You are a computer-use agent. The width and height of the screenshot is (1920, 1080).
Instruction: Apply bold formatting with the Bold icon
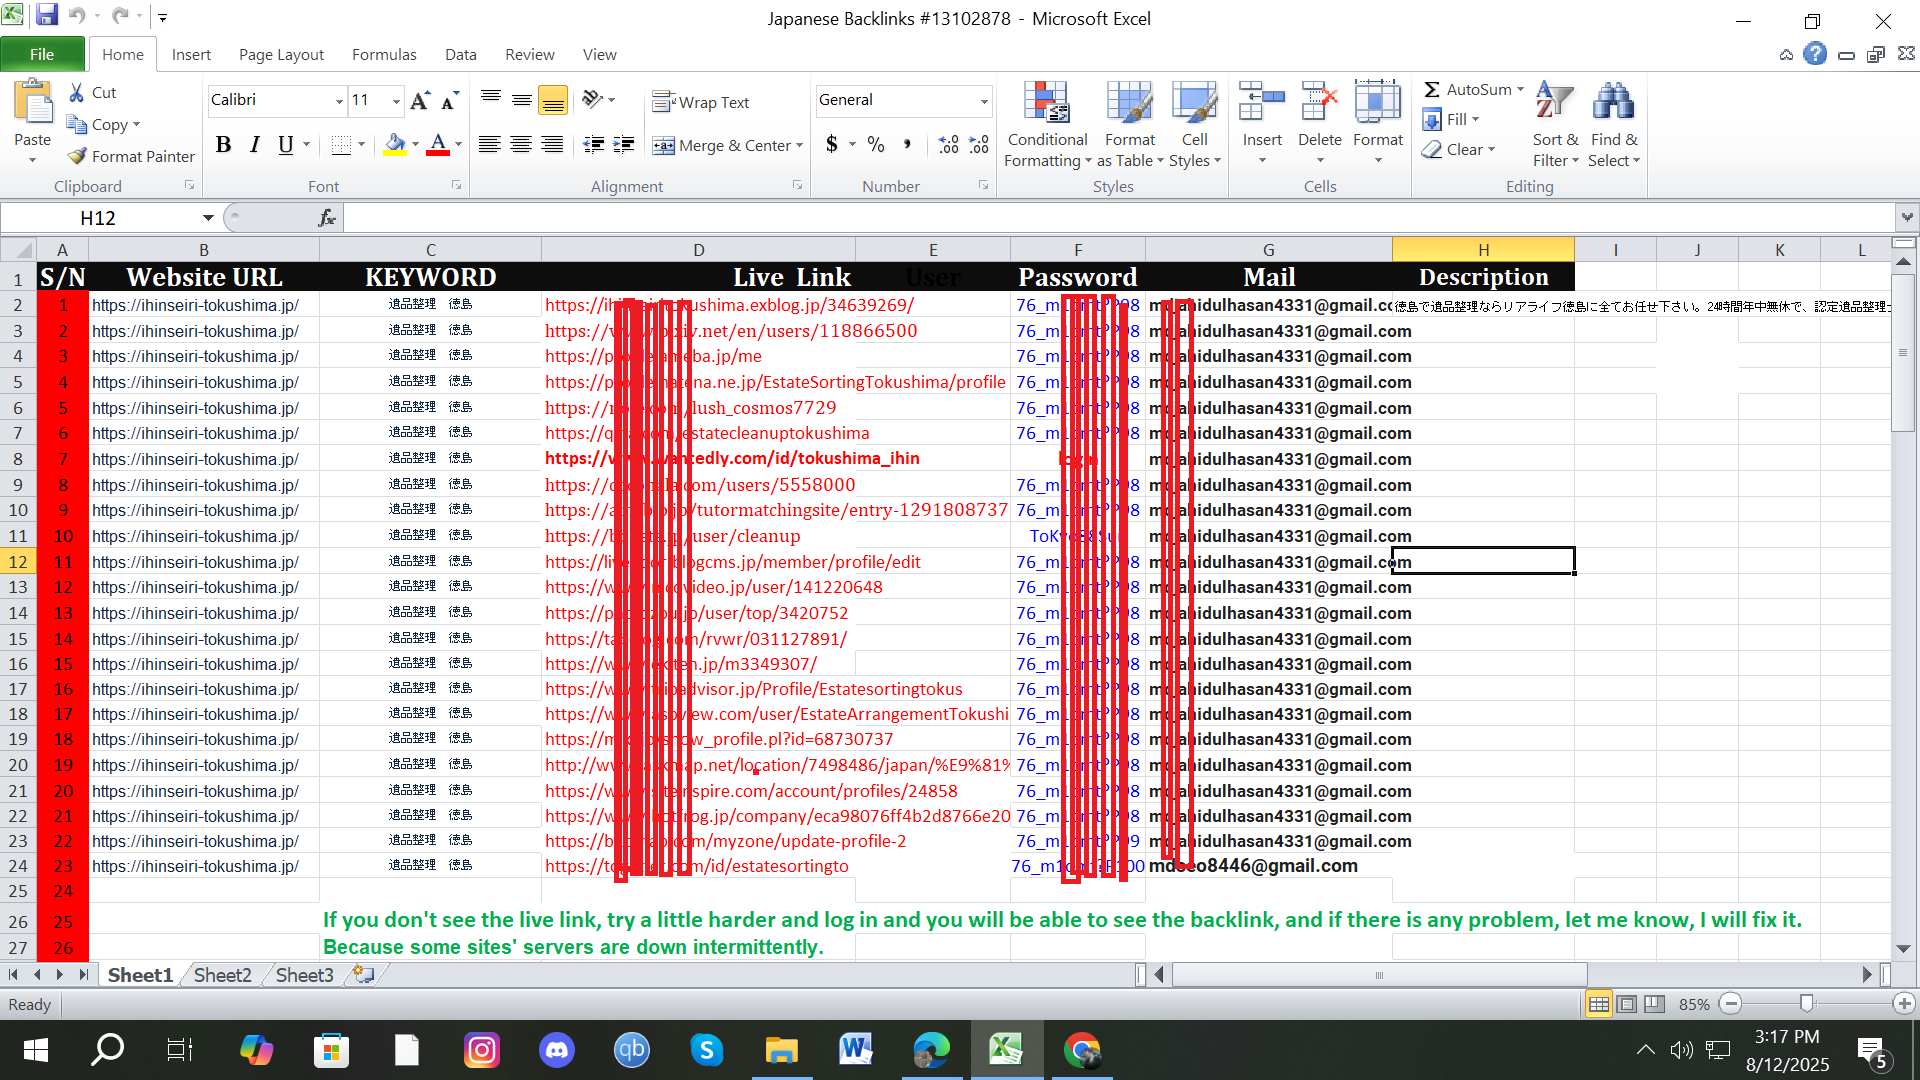223,145
